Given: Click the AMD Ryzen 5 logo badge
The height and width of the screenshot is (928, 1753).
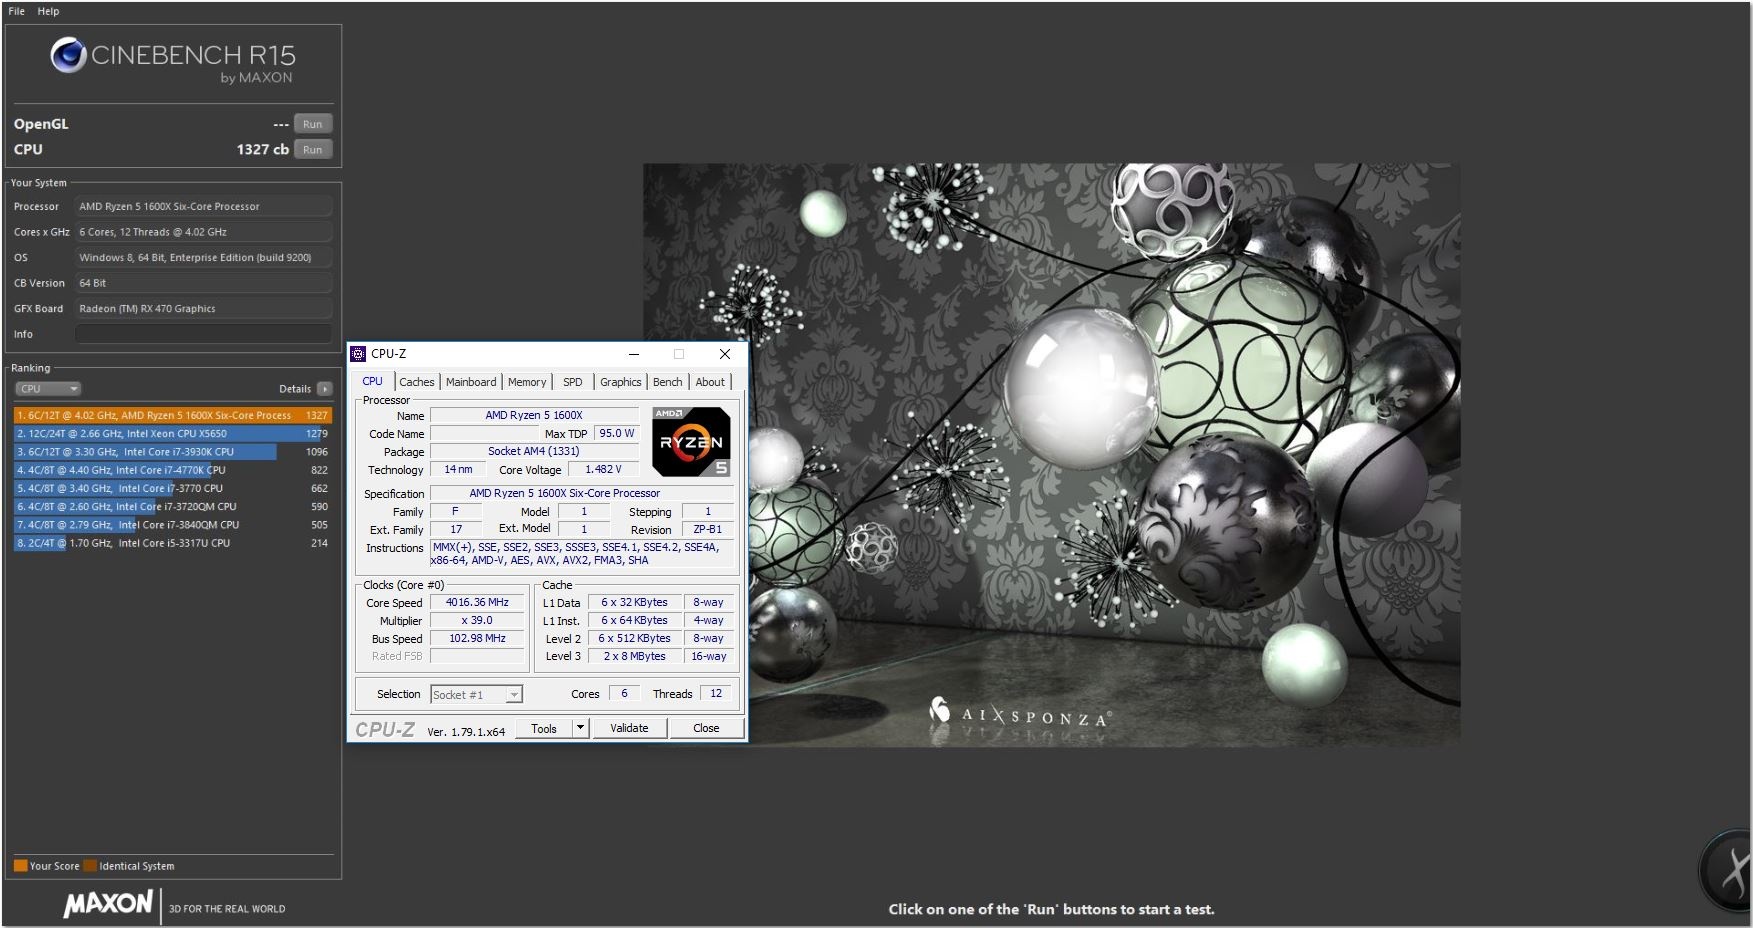Looking at the screenshot, I should (x=689, y=441).
